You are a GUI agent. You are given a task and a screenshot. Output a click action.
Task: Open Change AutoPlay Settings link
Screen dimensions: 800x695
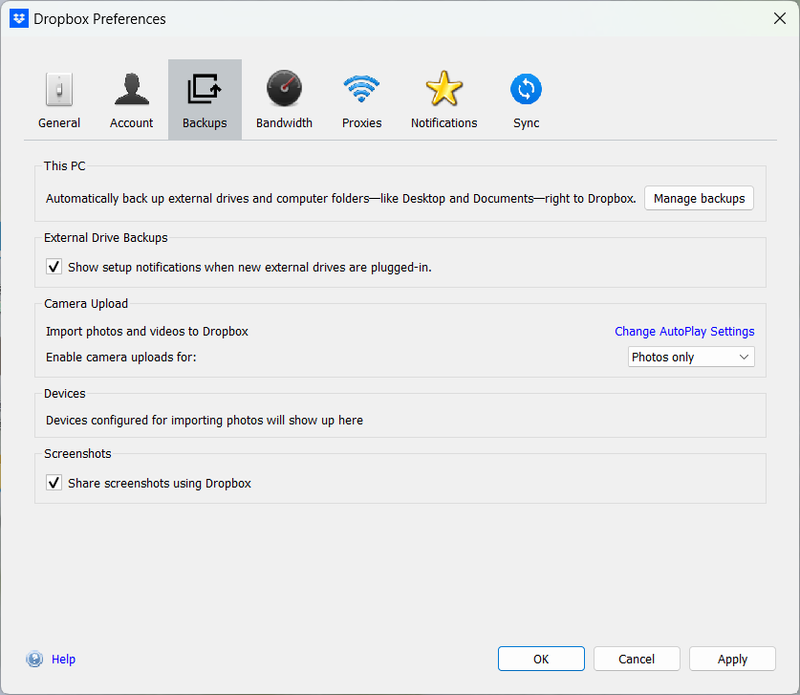pos(684,331)
